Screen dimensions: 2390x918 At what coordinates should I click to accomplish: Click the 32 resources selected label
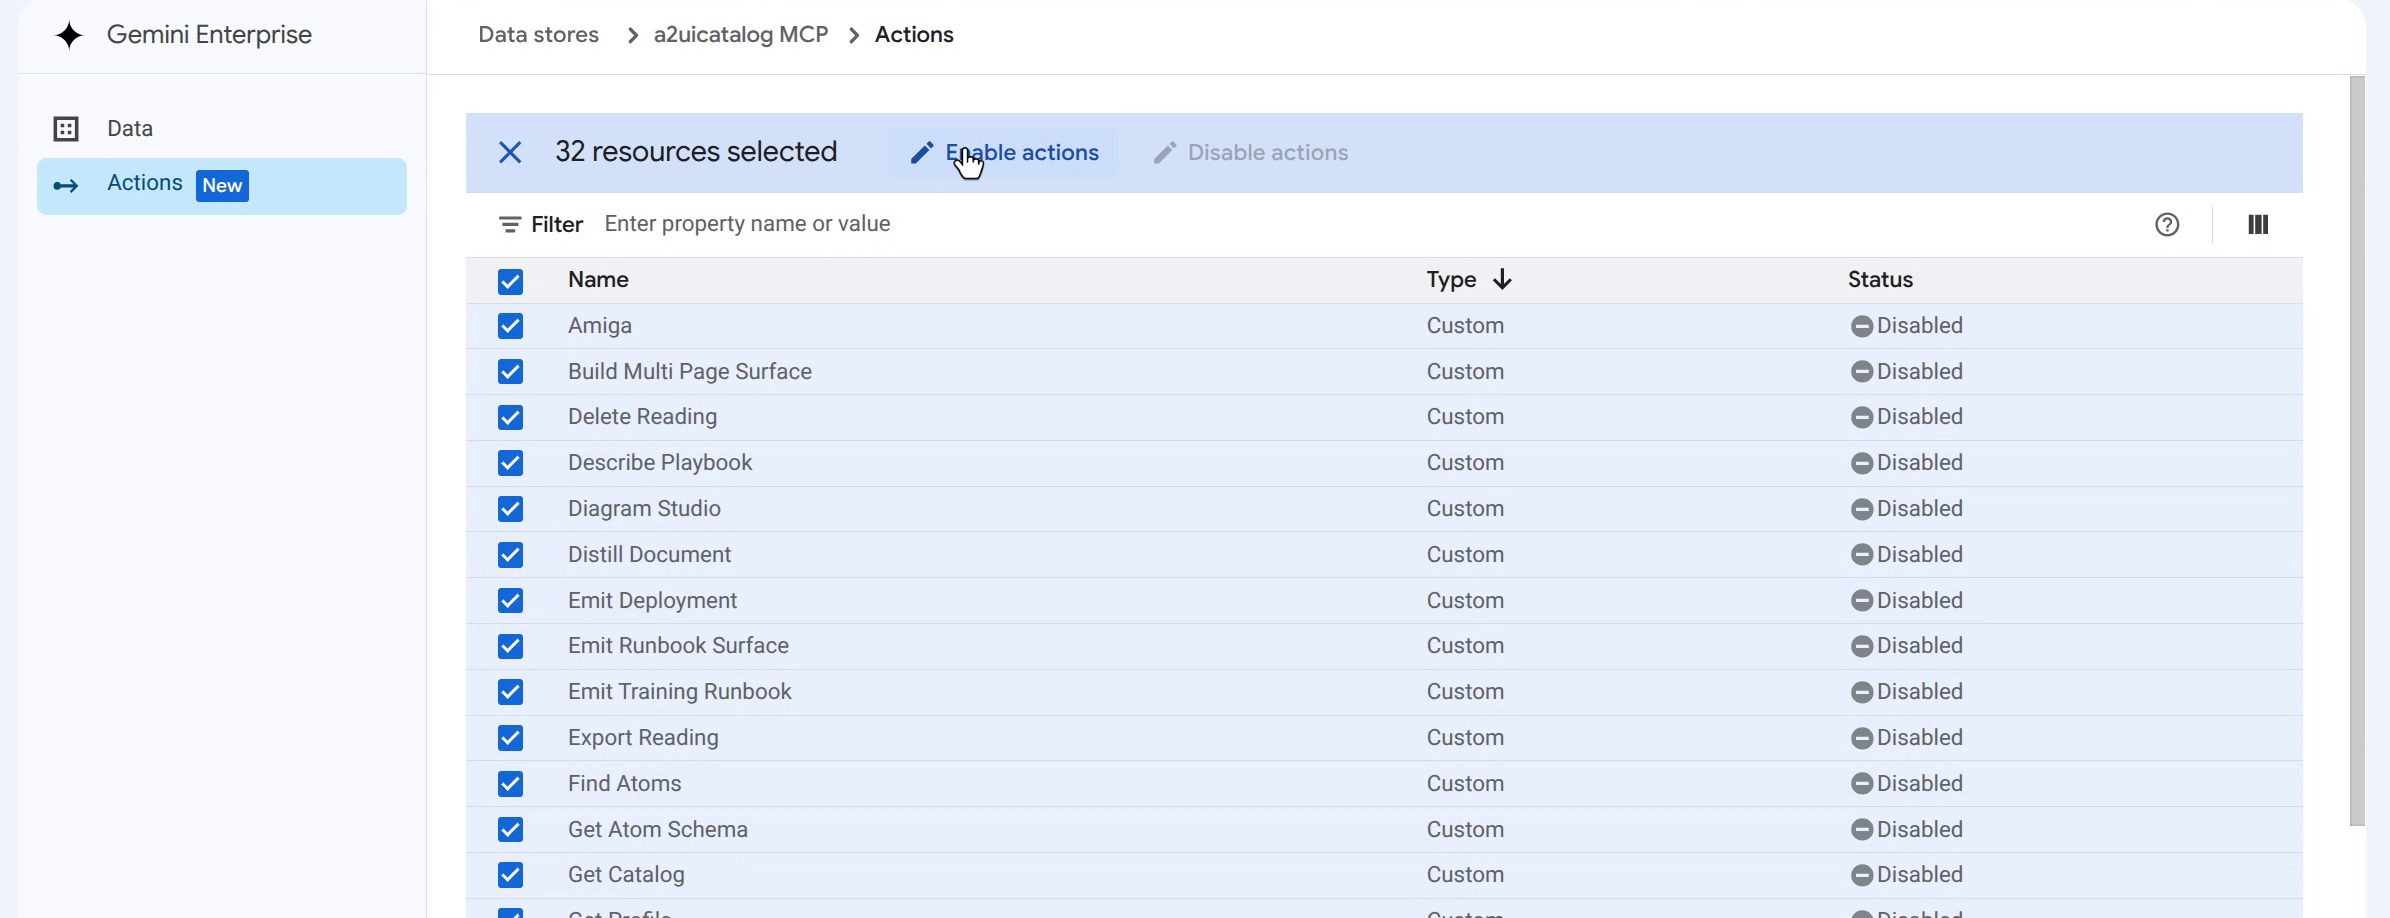(x=696, y=152)
